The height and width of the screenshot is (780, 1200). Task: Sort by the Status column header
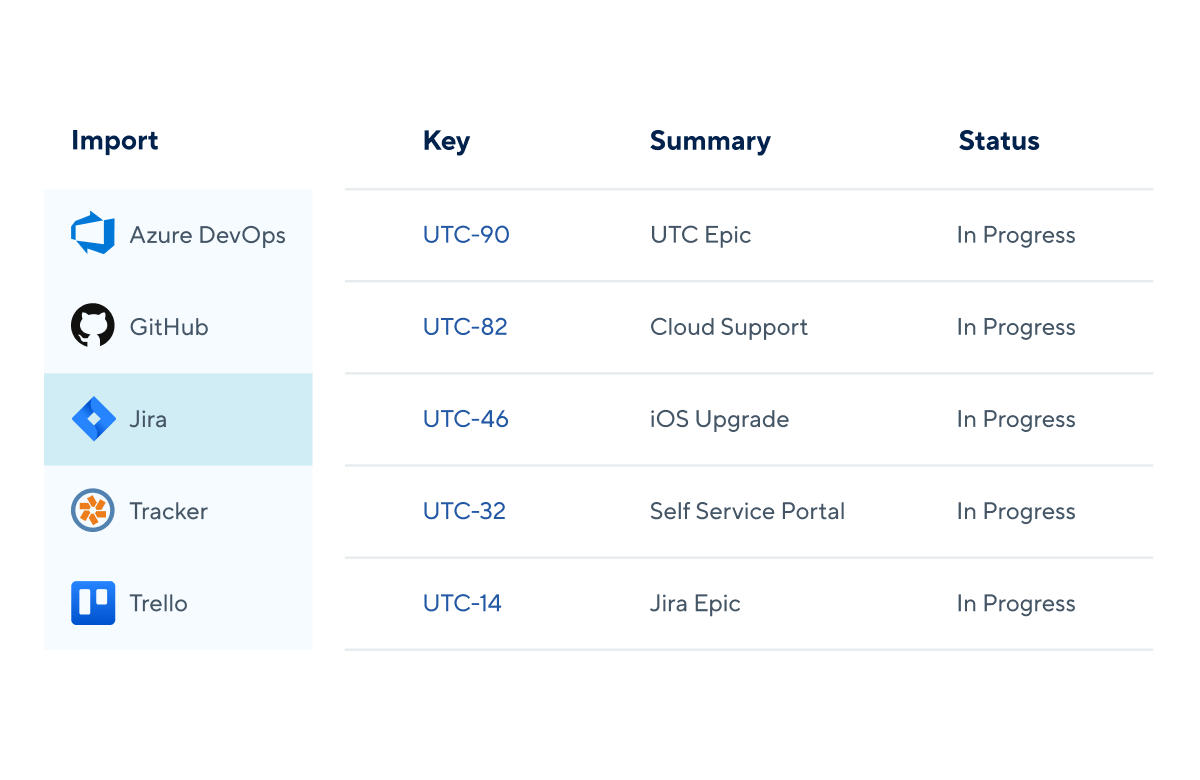(x=999, y=141)
